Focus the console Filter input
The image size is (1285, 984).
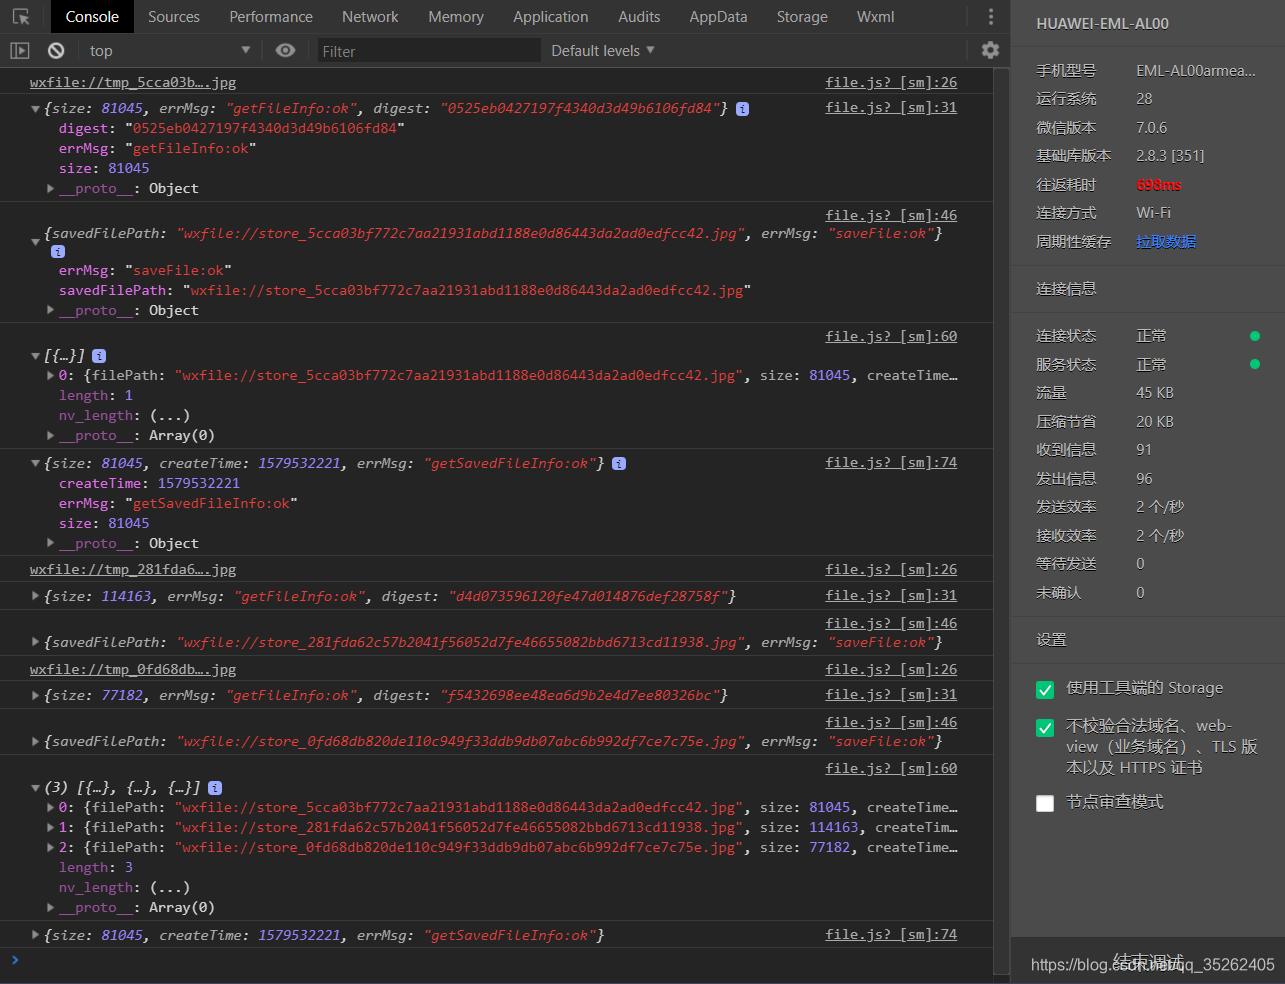pos(430,51)
